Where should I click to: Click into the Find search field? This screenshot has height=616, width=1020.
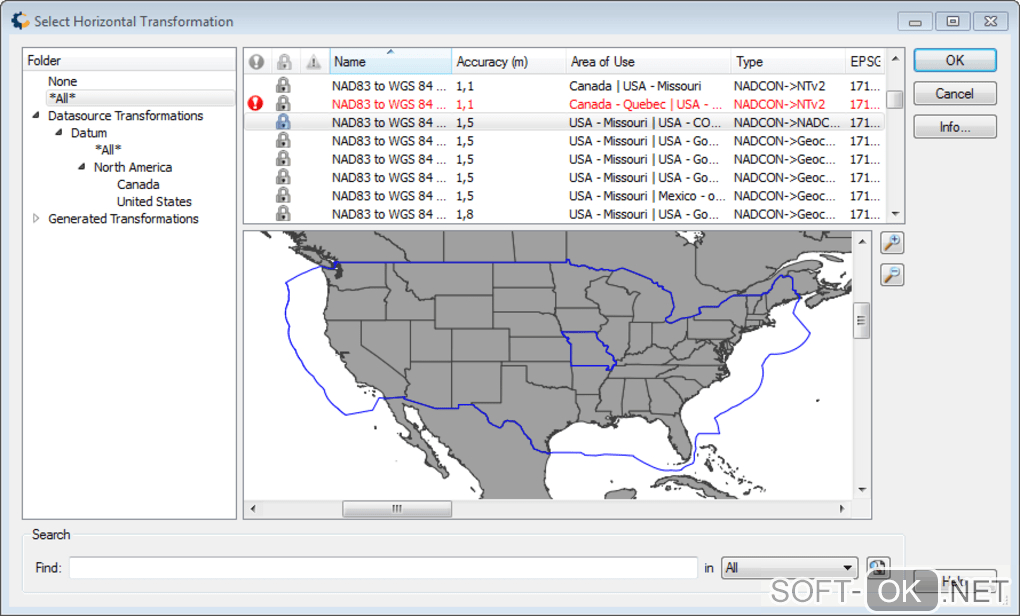click(383, 568)
